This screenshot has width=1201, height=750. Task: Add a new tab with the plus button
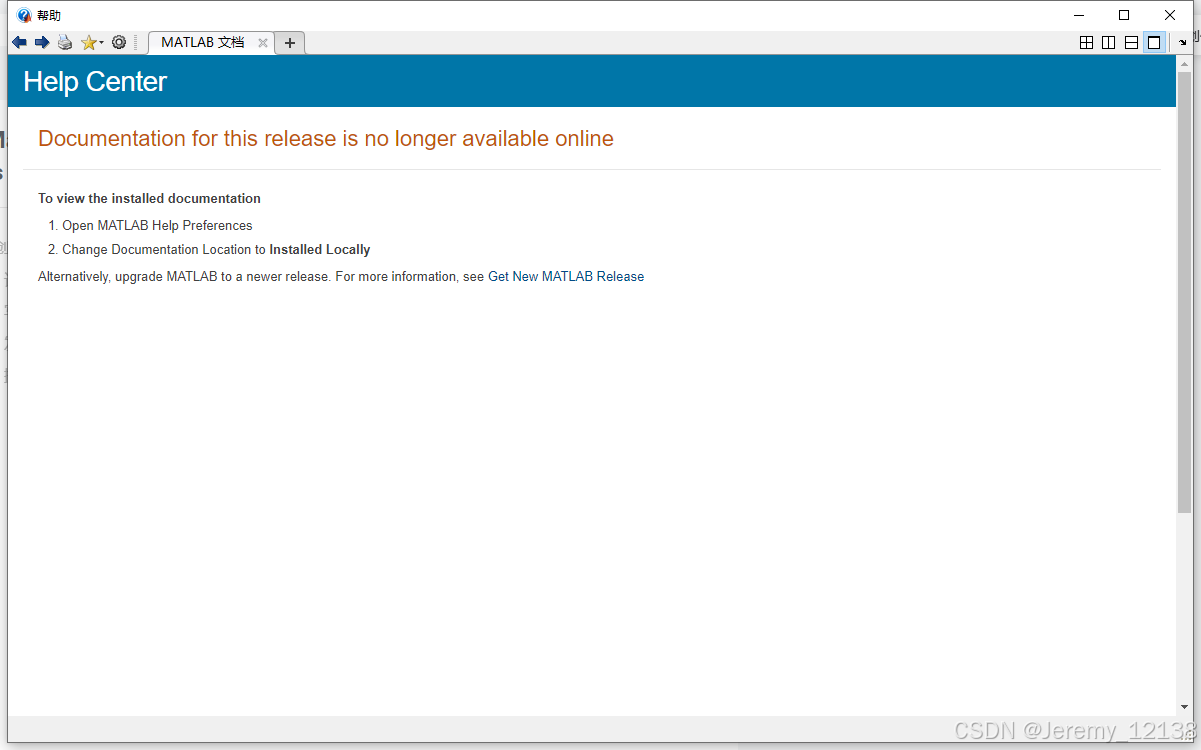pyautogui.click(x=290, y=43)
